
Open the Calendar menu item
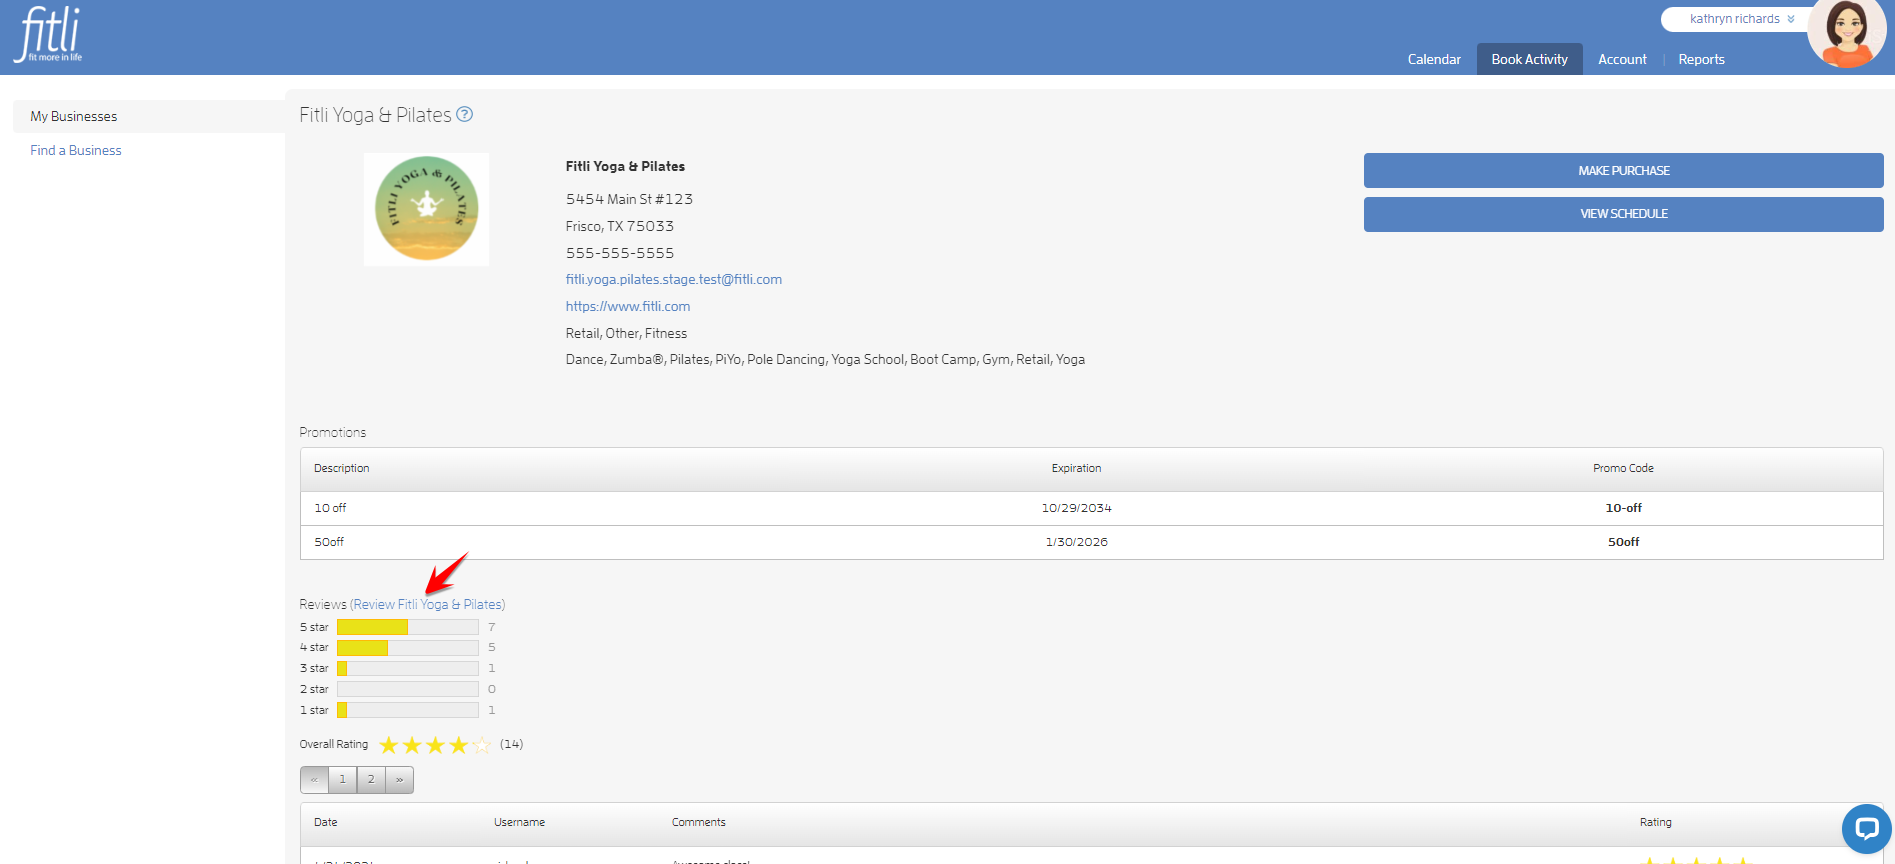click(1434, 59)
